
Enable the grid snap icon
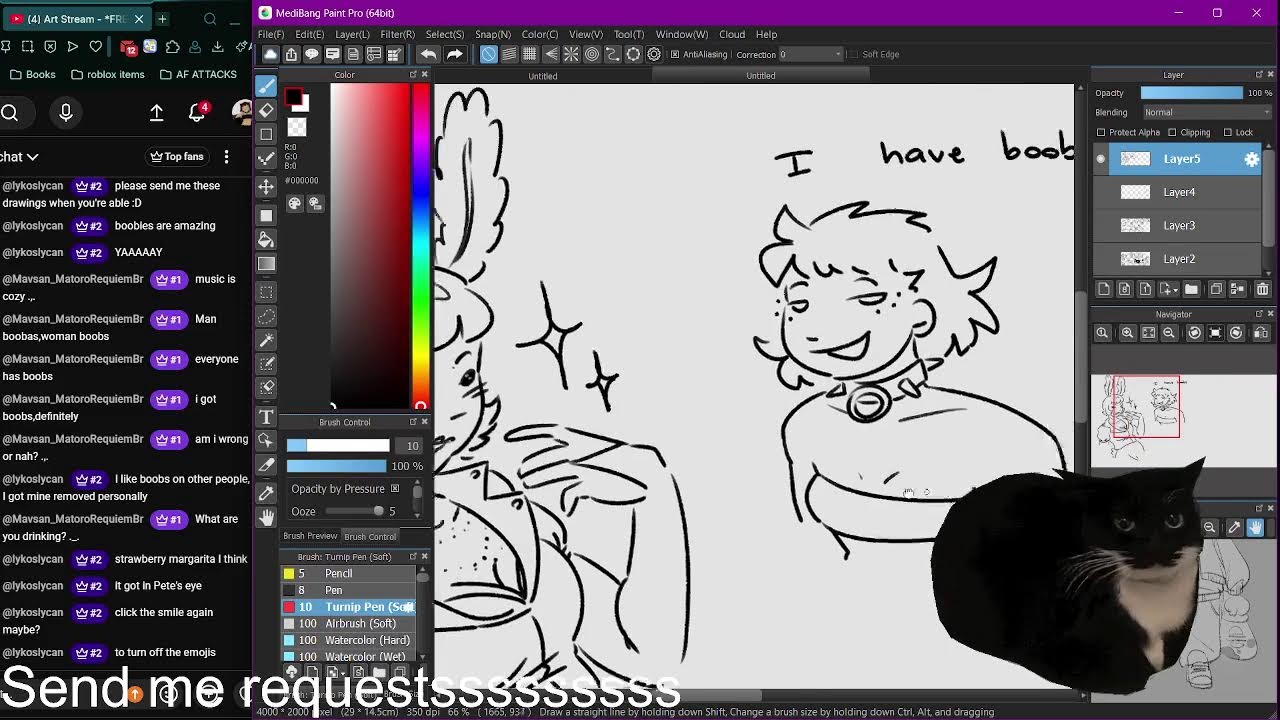(530, 54)
